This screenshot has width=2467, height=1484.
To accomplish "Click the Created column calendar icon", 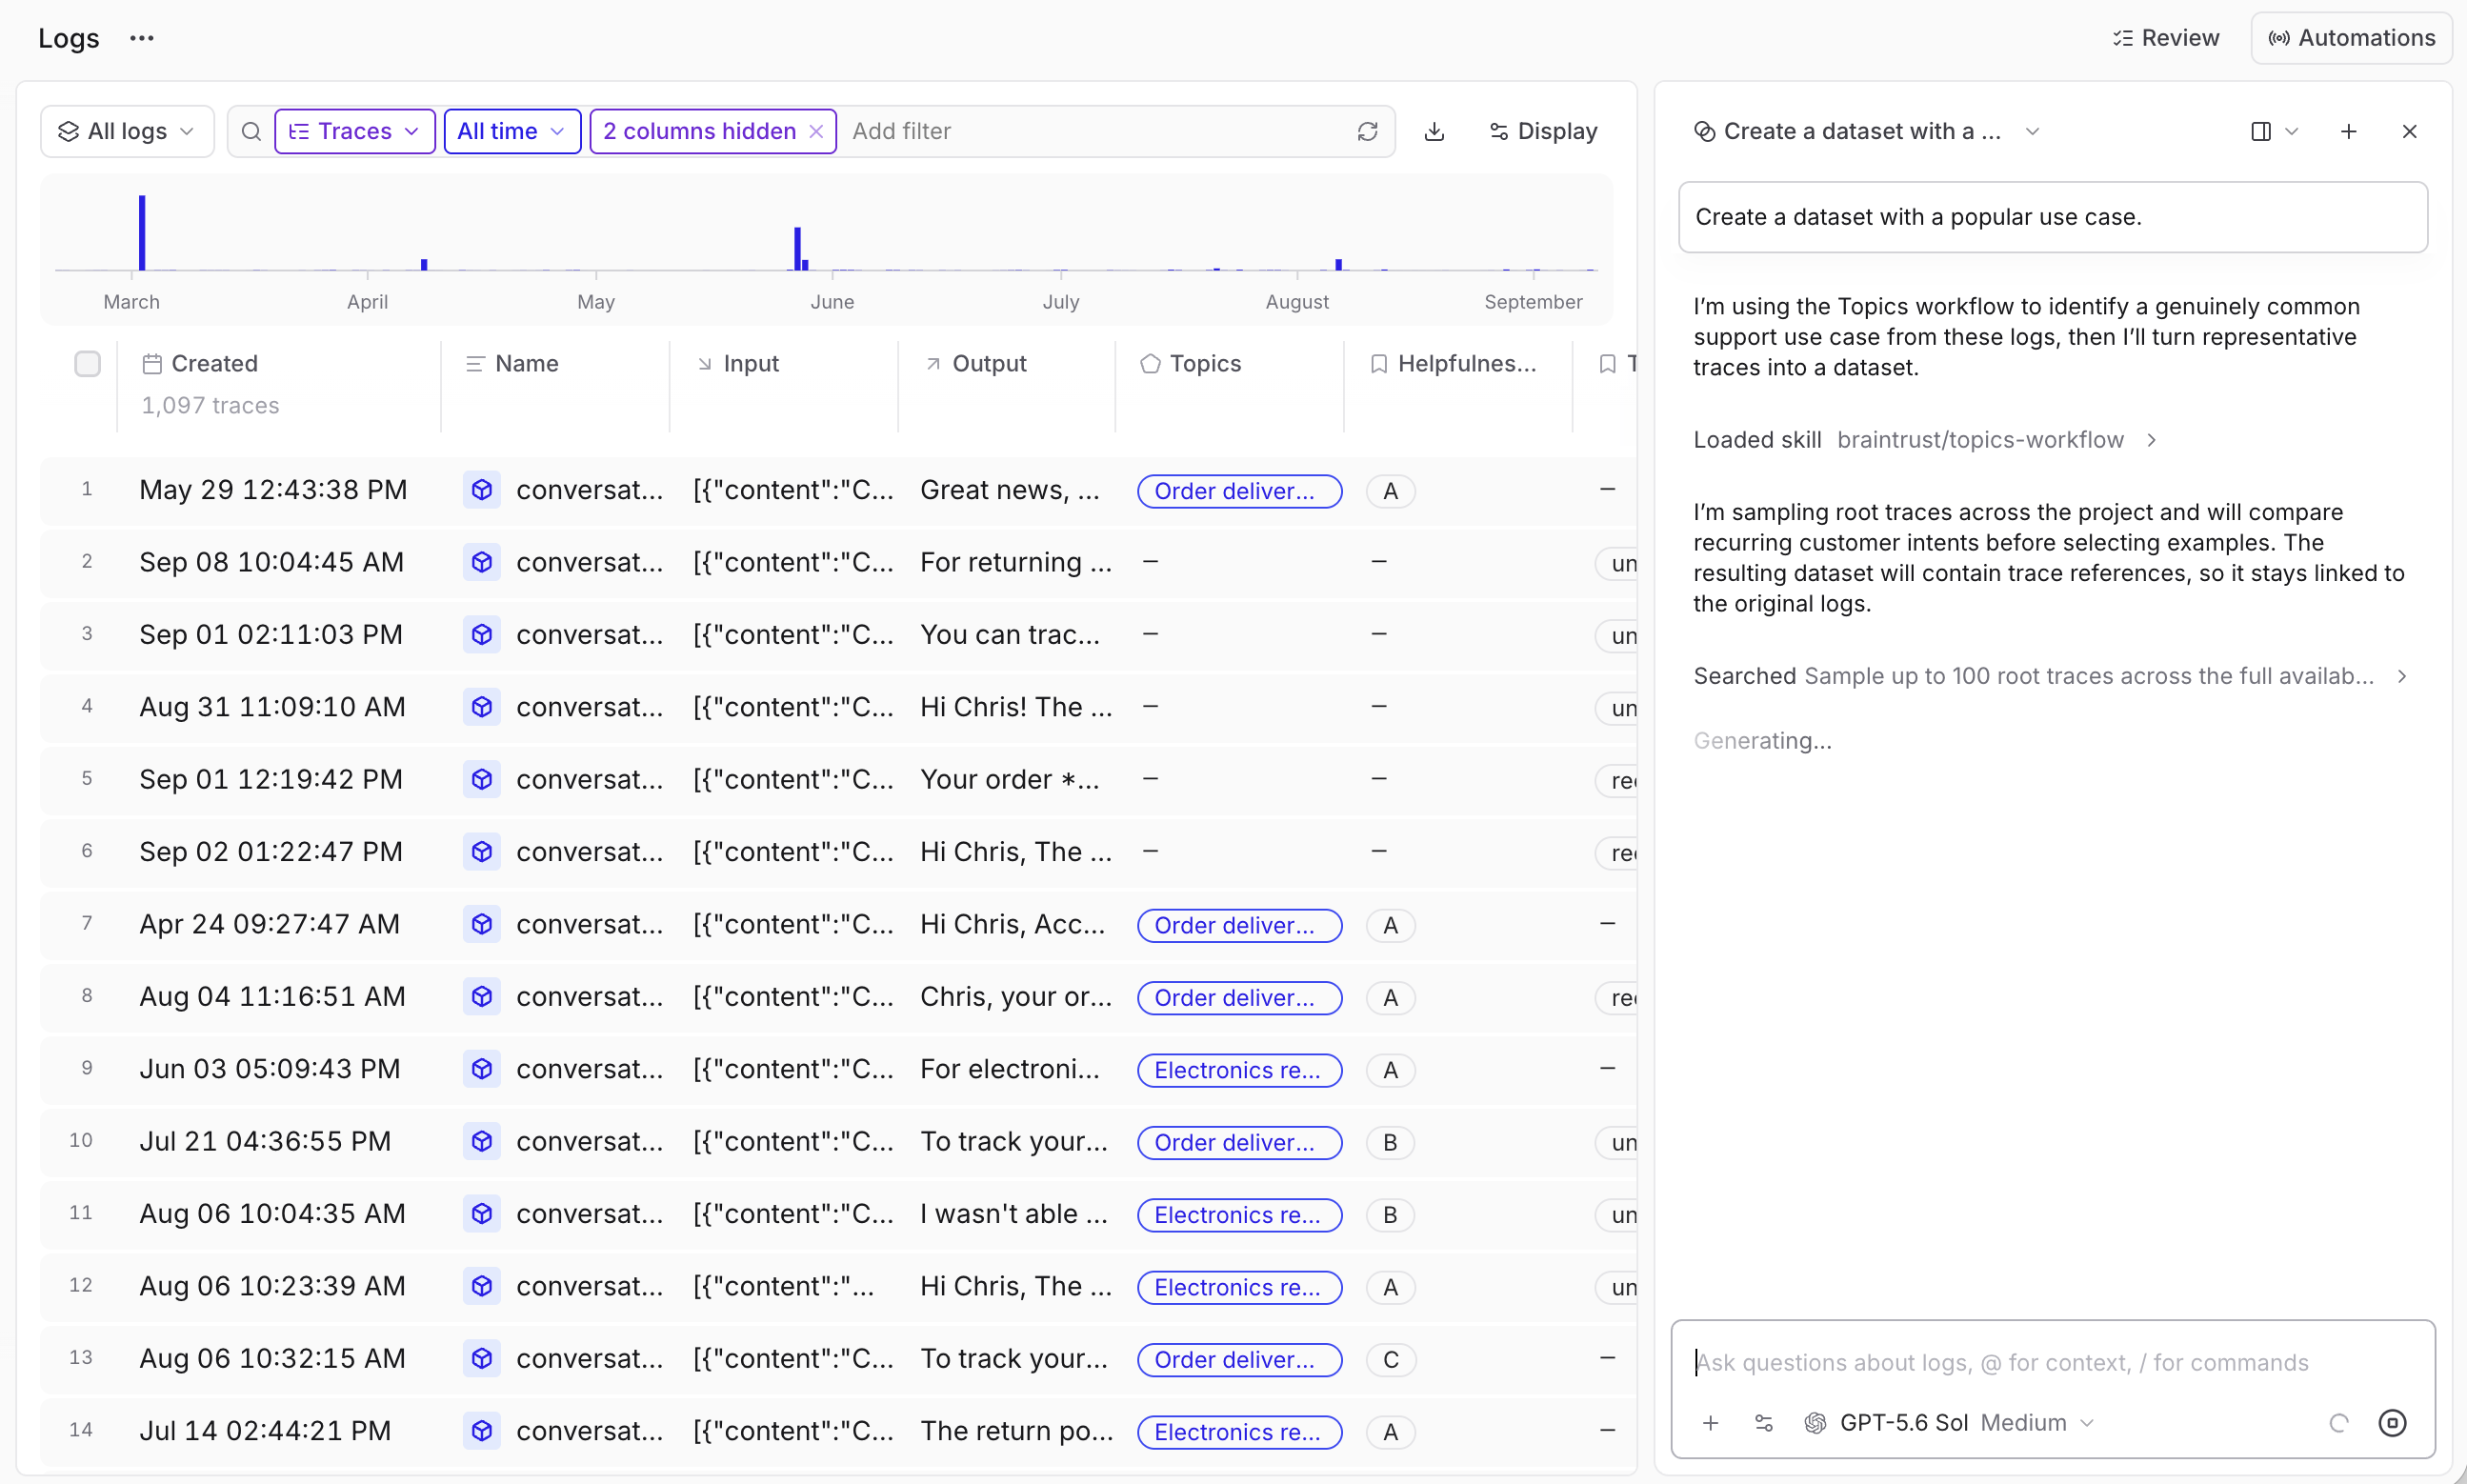I will click(152, 363).
